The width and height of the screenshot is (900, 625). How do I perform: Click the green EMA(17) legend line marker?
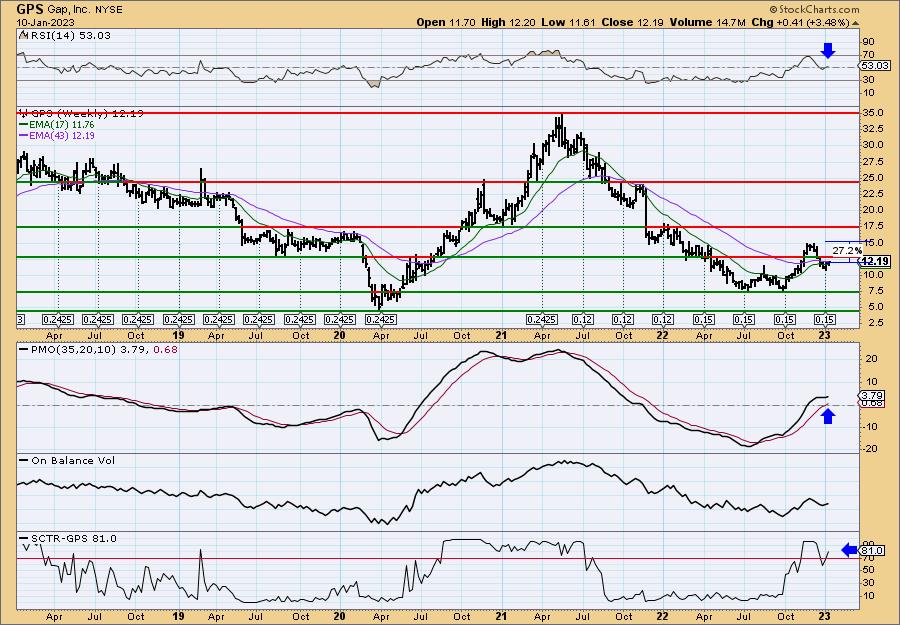pos(24,125)
